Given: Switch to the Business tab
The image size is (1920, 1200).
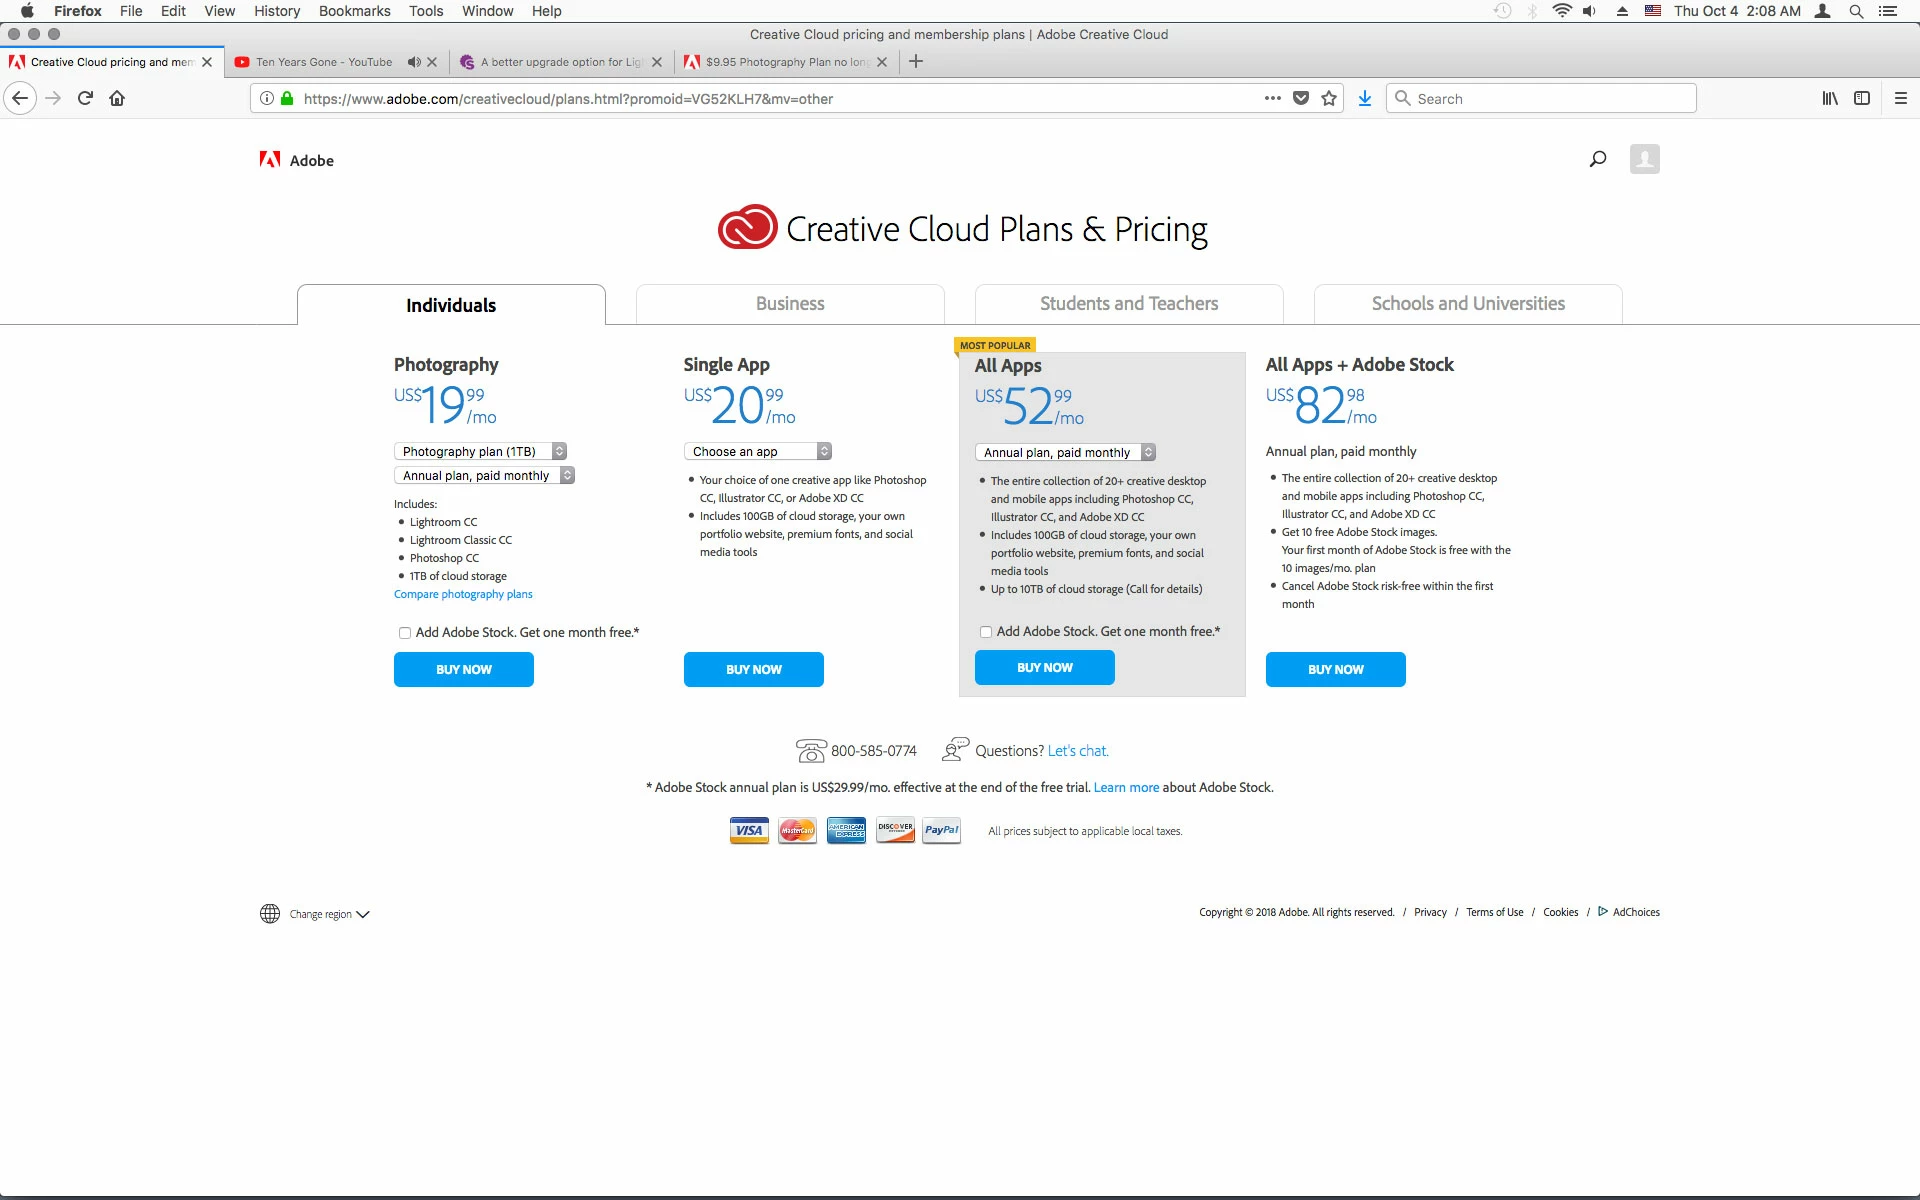Looking at the screenshot, I should click(x=790, y=304).
